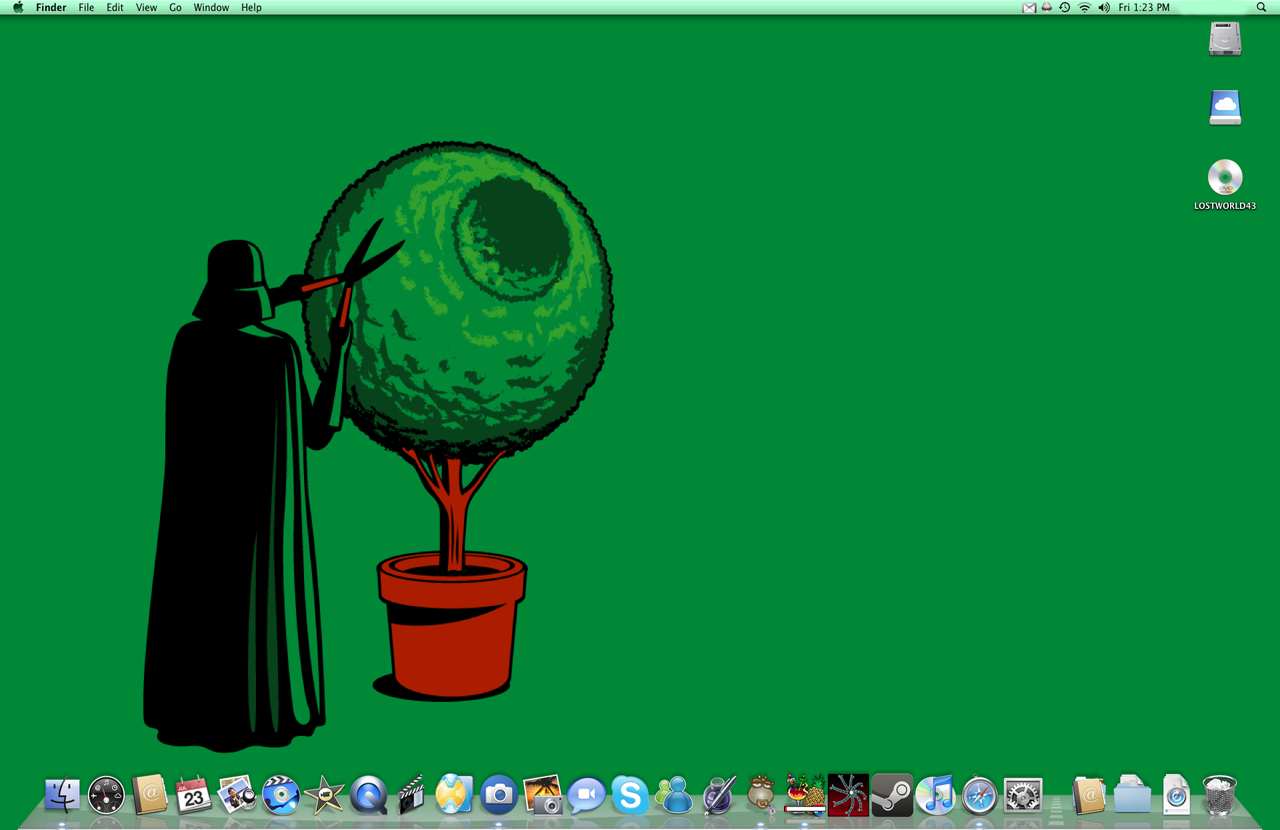The height and width of the screenshot is (830, 1280).
Task: Launch Skype from the Dock
Action: (630, 795)
